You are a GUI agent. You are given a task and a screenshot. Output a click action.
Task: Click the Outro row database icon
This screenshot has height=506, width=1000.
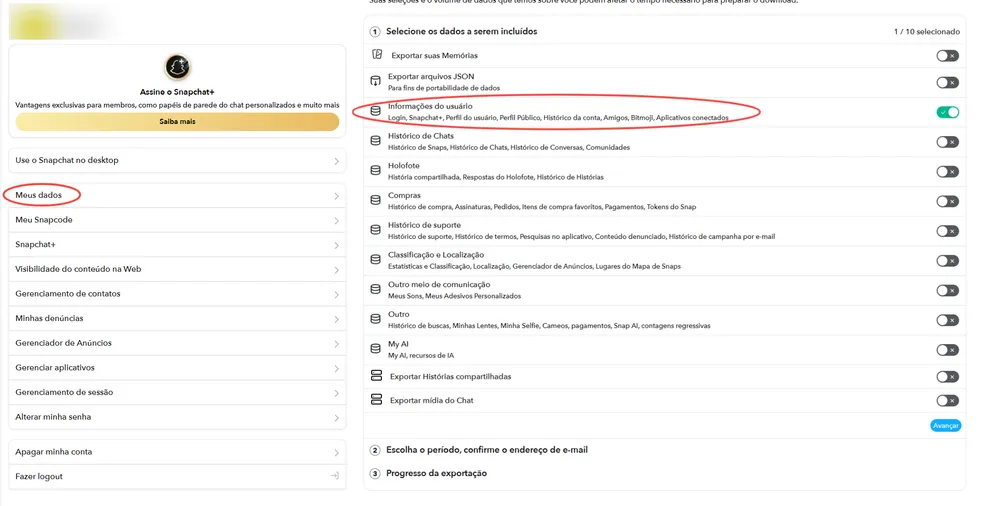coord(376,319)
